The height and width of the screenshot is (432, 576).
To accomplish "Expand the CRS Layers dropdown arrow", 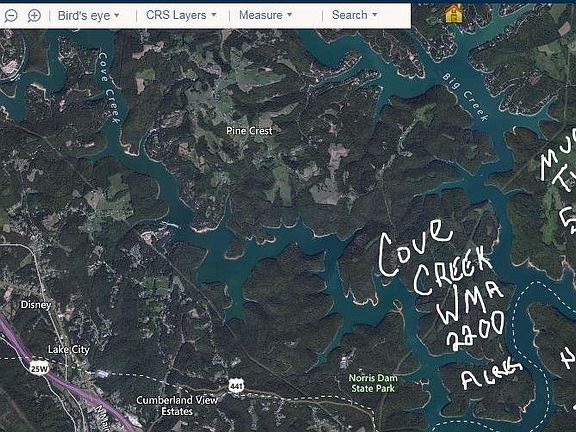I will 214,15.
